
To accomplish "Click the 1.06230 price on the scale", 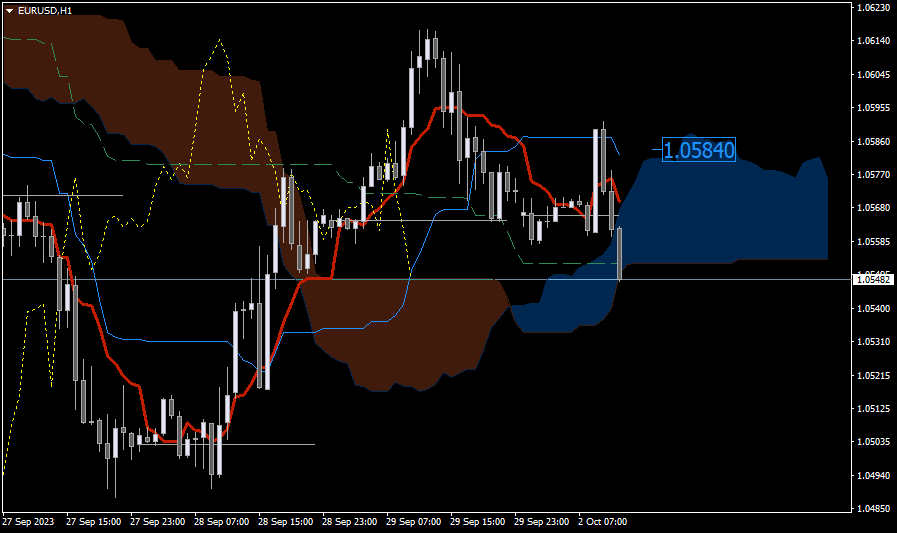I will pos(873,7).
